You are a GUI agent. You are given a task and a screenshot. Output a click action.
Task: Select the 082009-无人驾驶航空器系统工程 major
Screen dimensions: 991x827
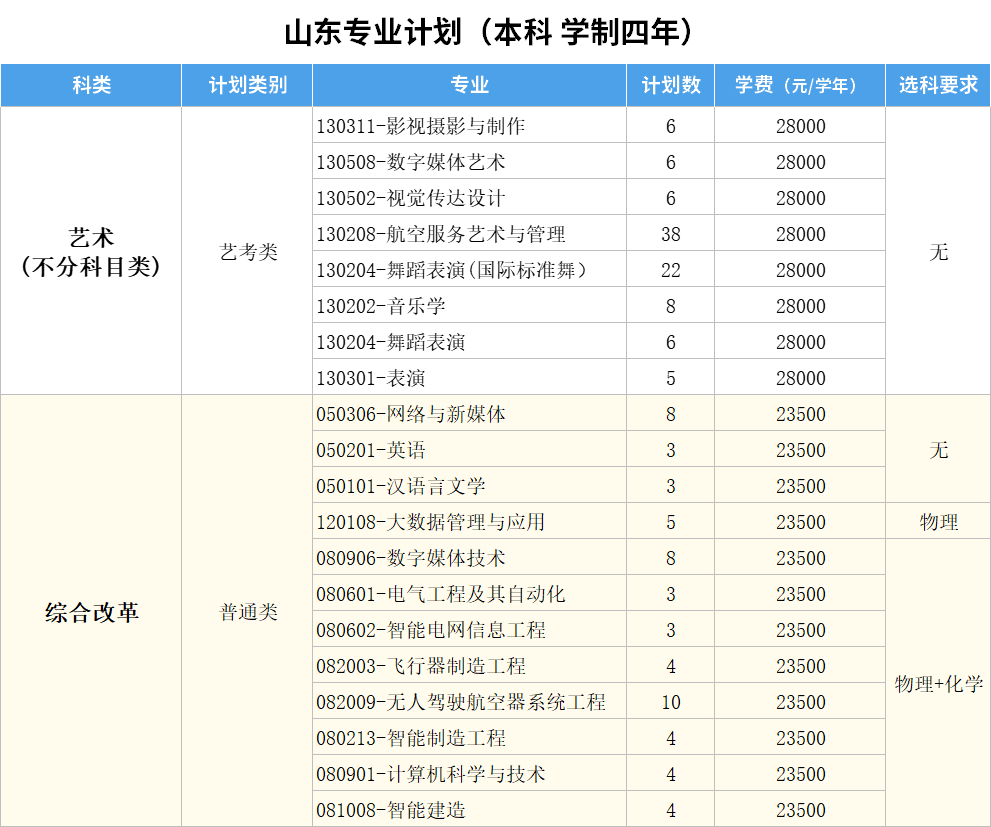pyautogui.click(x=461, y=702)
